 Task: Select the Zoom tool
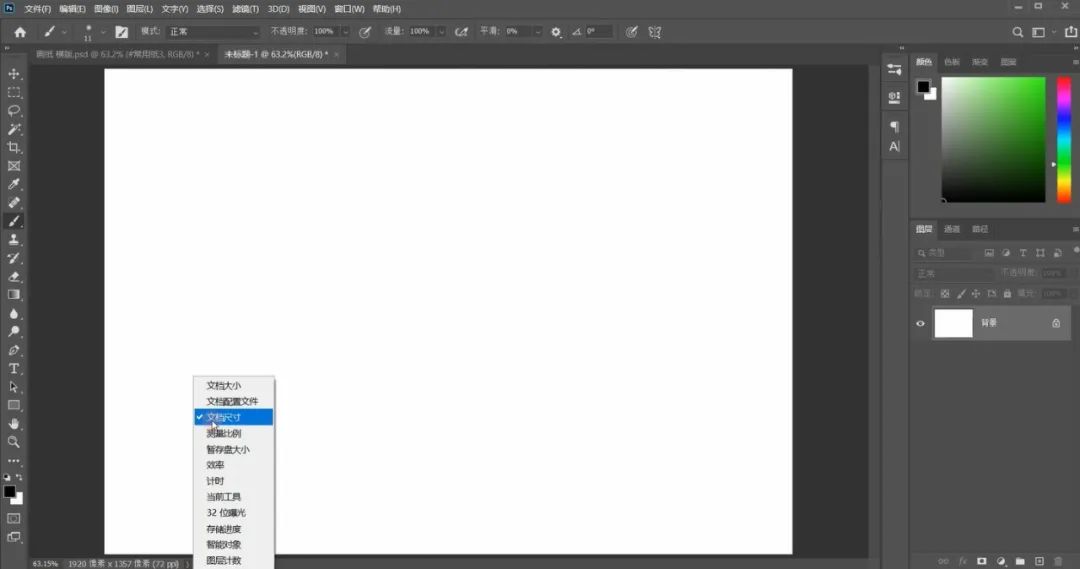14,442
